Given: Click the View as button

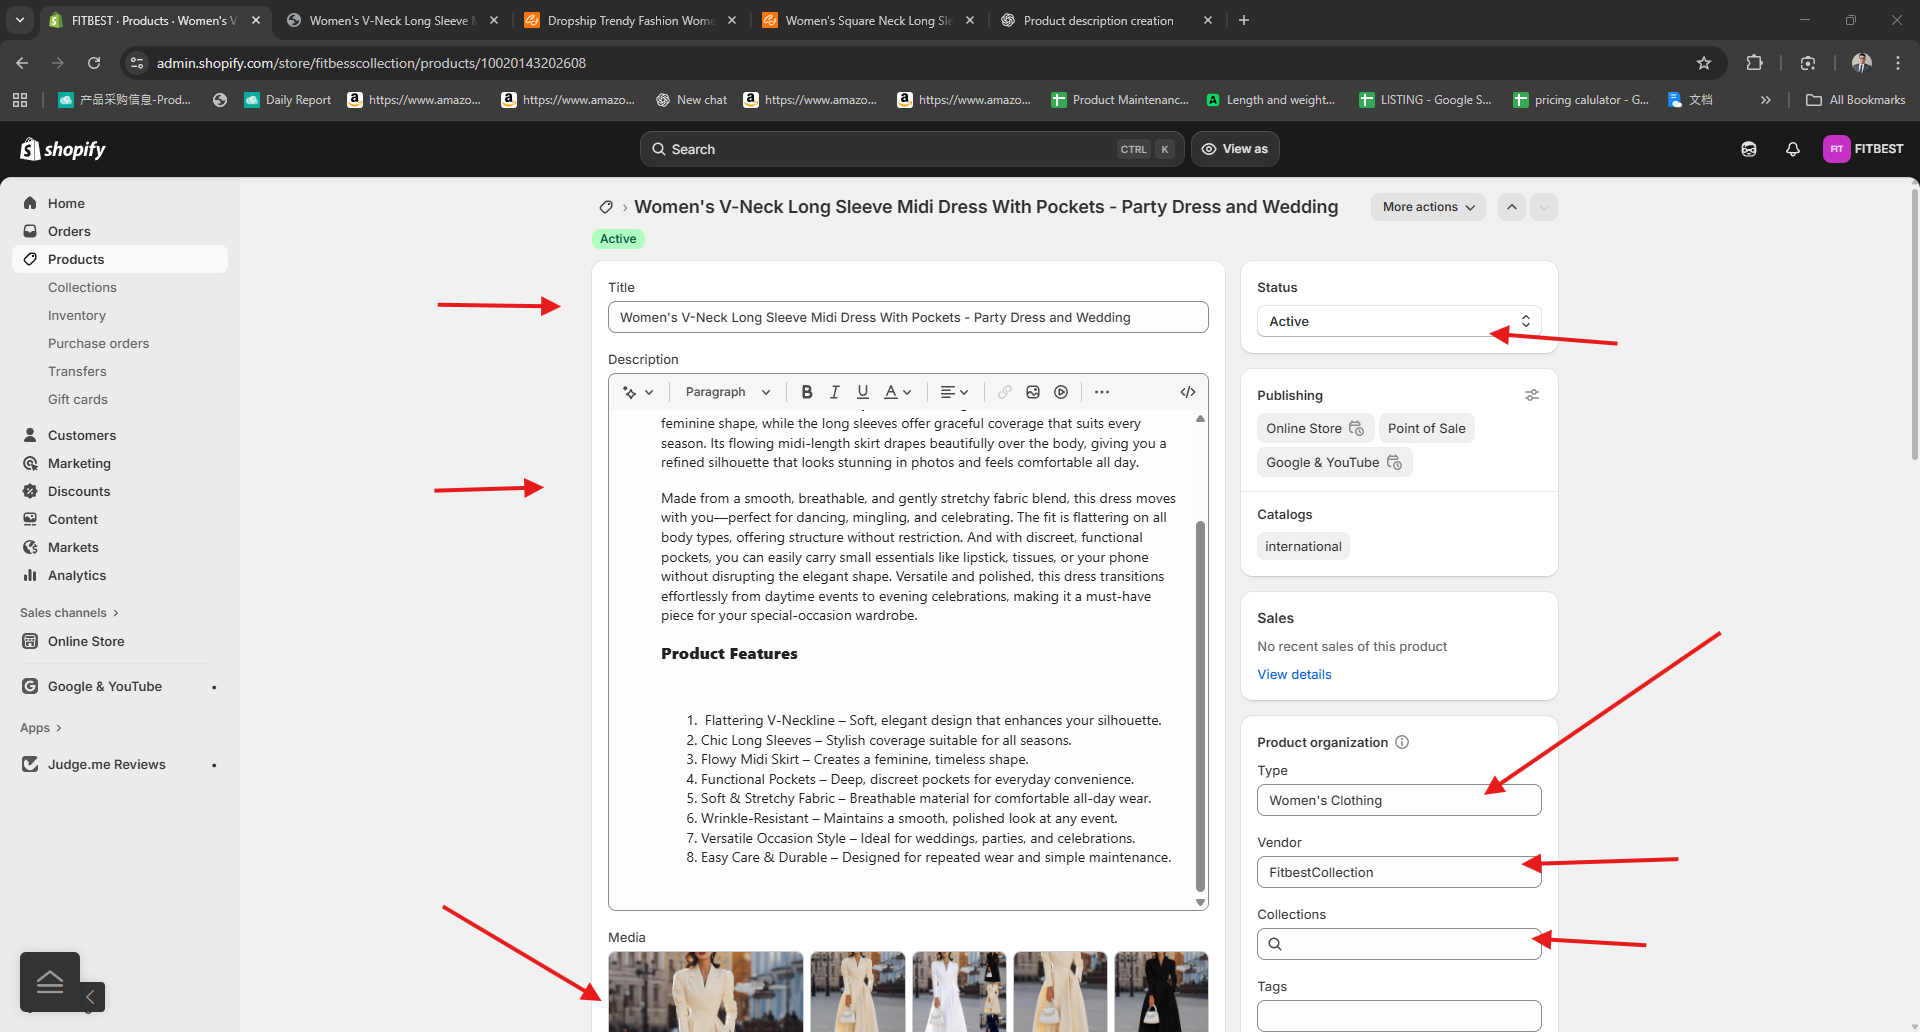Looking at the screenshot, I should (1235, 149).
